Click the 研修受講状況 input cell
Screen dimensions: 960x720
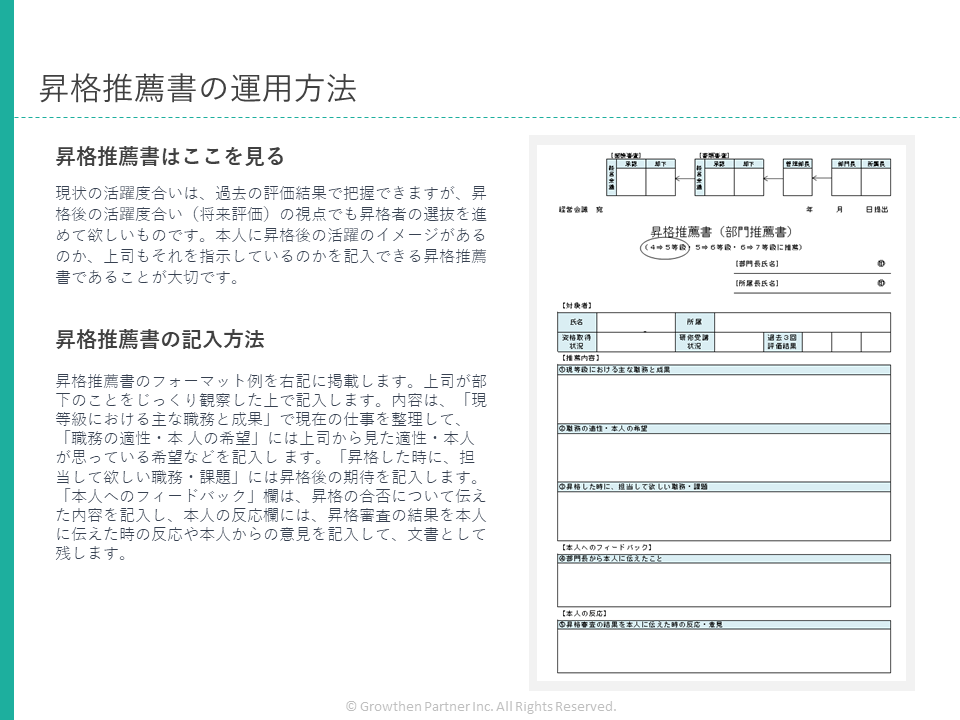pyautogui.click(x=735, y=342)
